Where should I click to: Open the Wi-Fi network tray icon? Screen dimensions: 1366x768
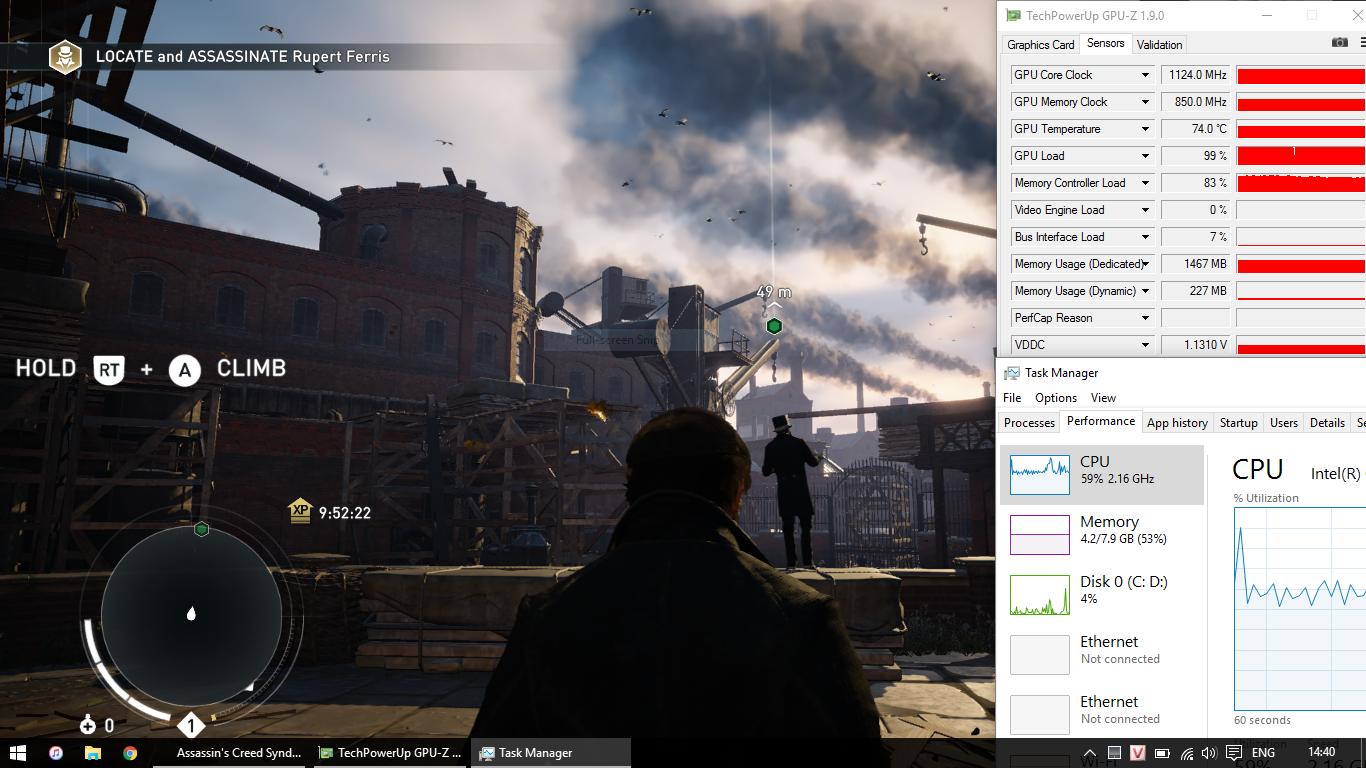click(1186, 753)
